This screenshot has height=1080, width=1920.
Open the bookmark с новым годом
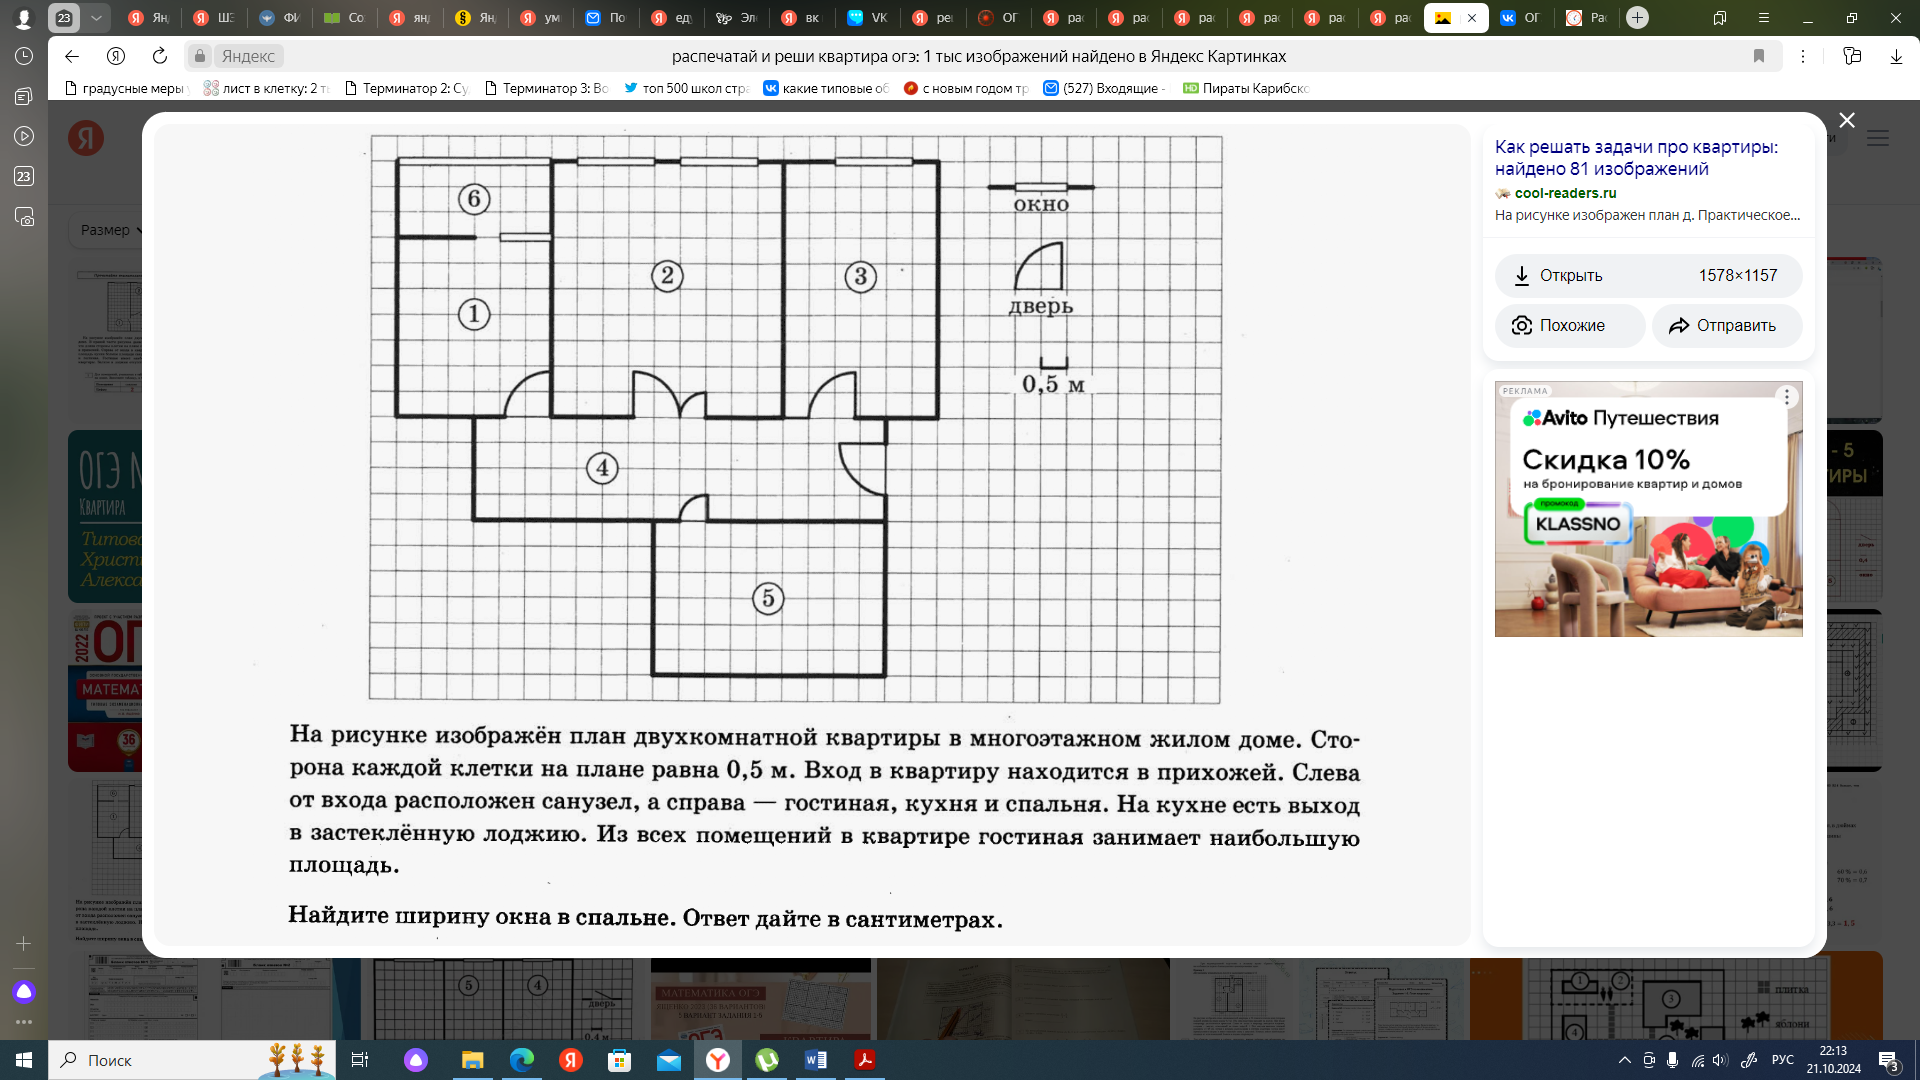966,88
